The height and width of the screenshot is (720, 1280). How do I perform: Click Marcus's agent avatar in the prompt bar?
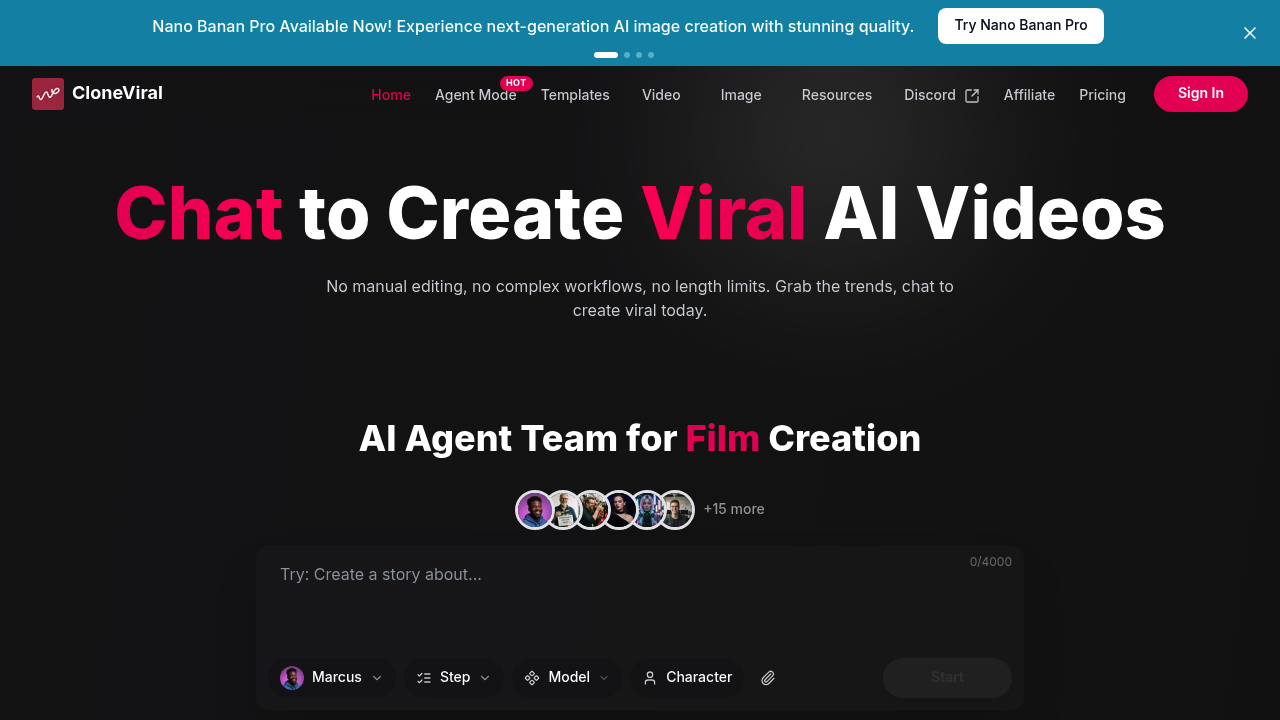click(x=292, y=678)
